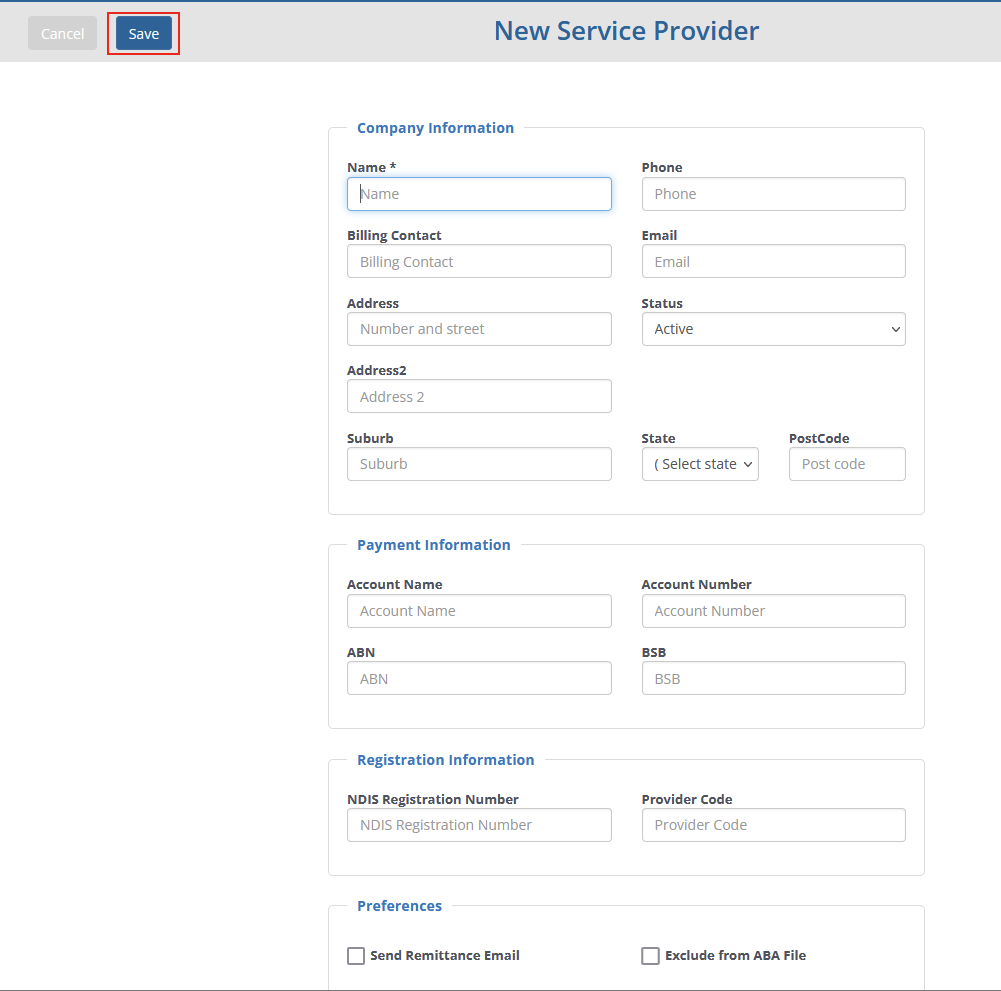1001x991 pixels.
Task: Open the Select state dropdown
Action: point(700,464)
